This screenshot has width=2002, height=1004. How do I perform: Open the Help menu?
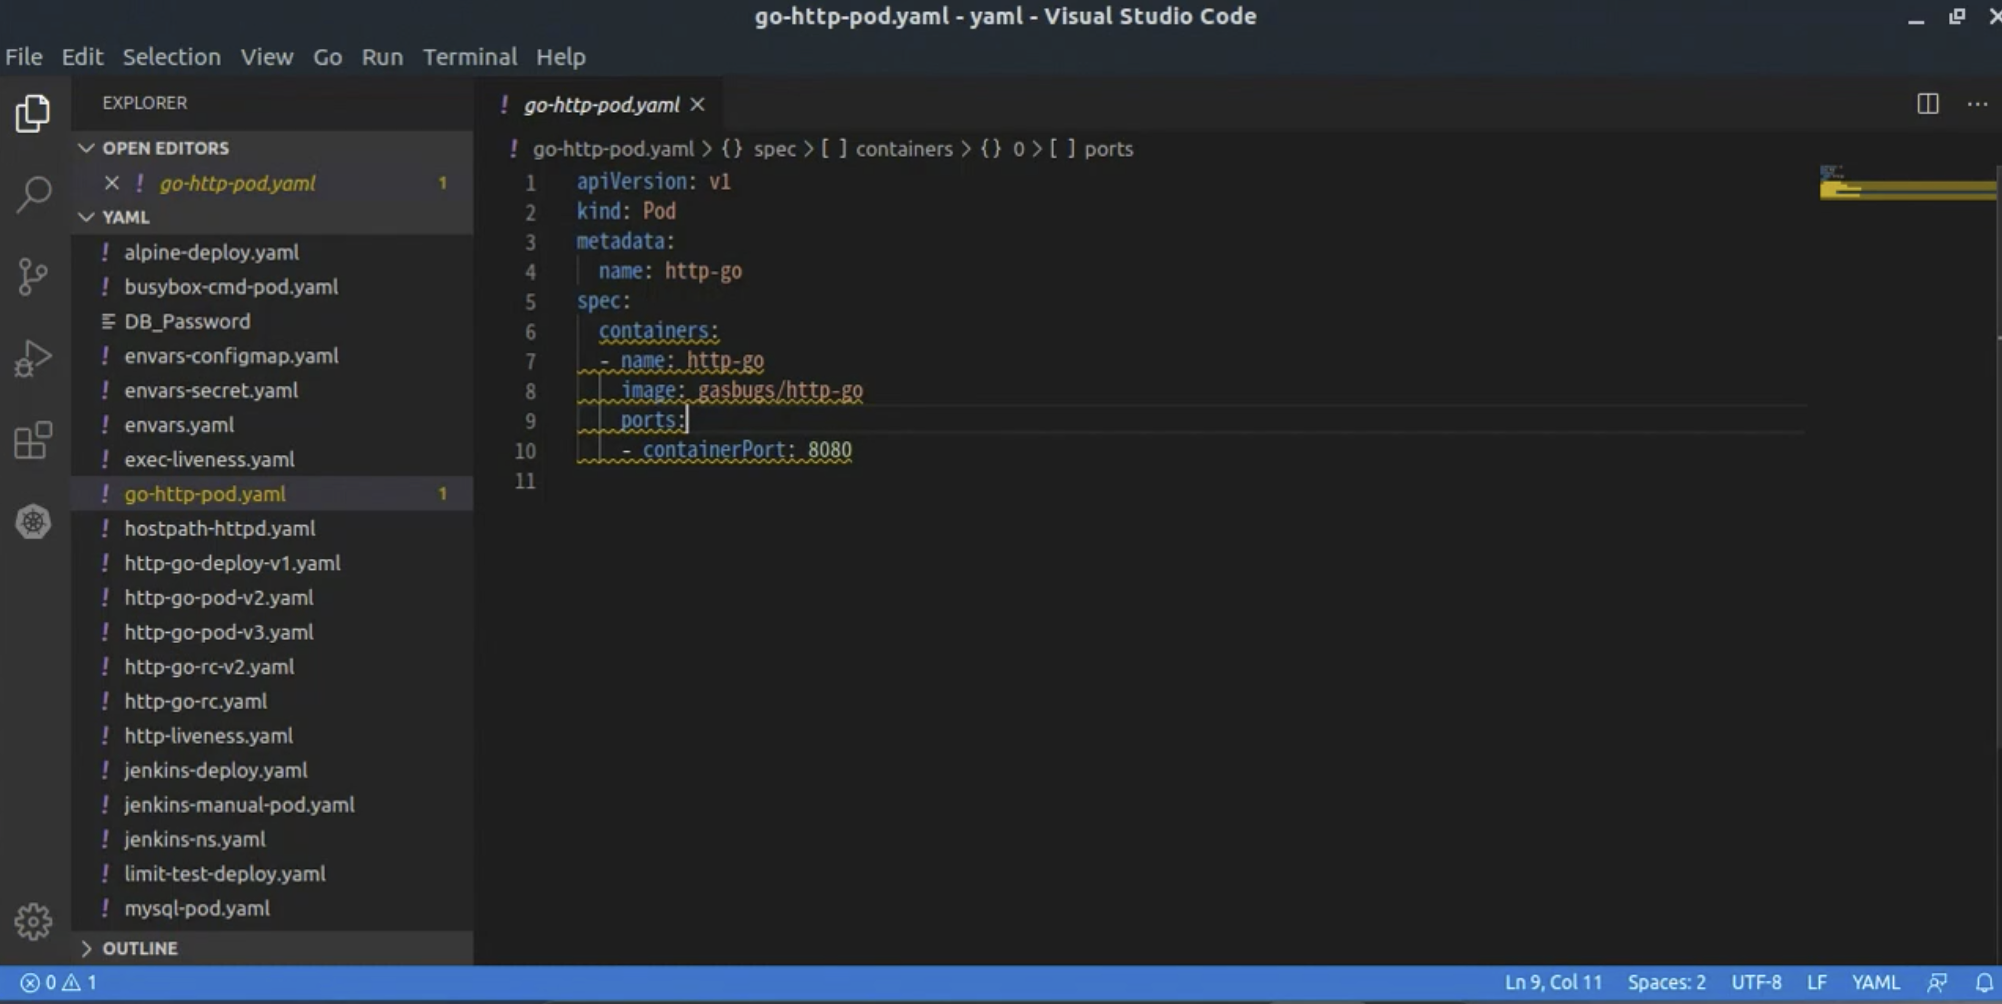pos(560,57)
